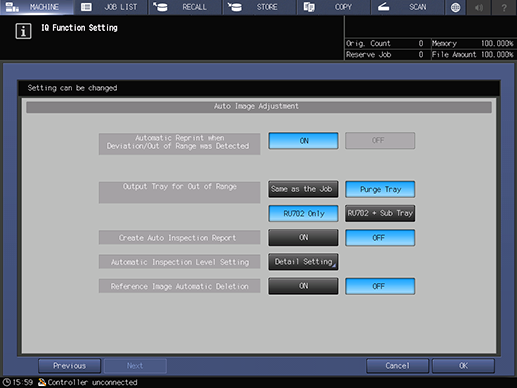
Task: Turn ON Reference Image Automatic Deletion
Action: (303, 286)
